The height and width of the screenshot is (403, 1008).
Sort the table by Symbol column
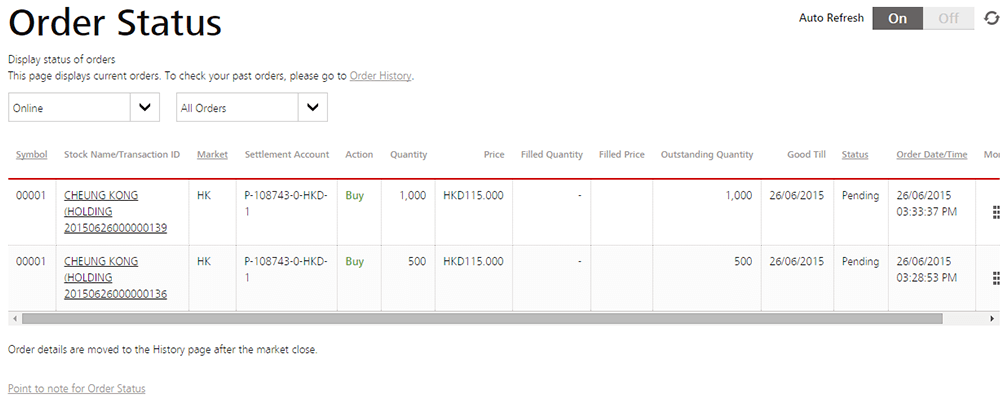tap(31, 155)
